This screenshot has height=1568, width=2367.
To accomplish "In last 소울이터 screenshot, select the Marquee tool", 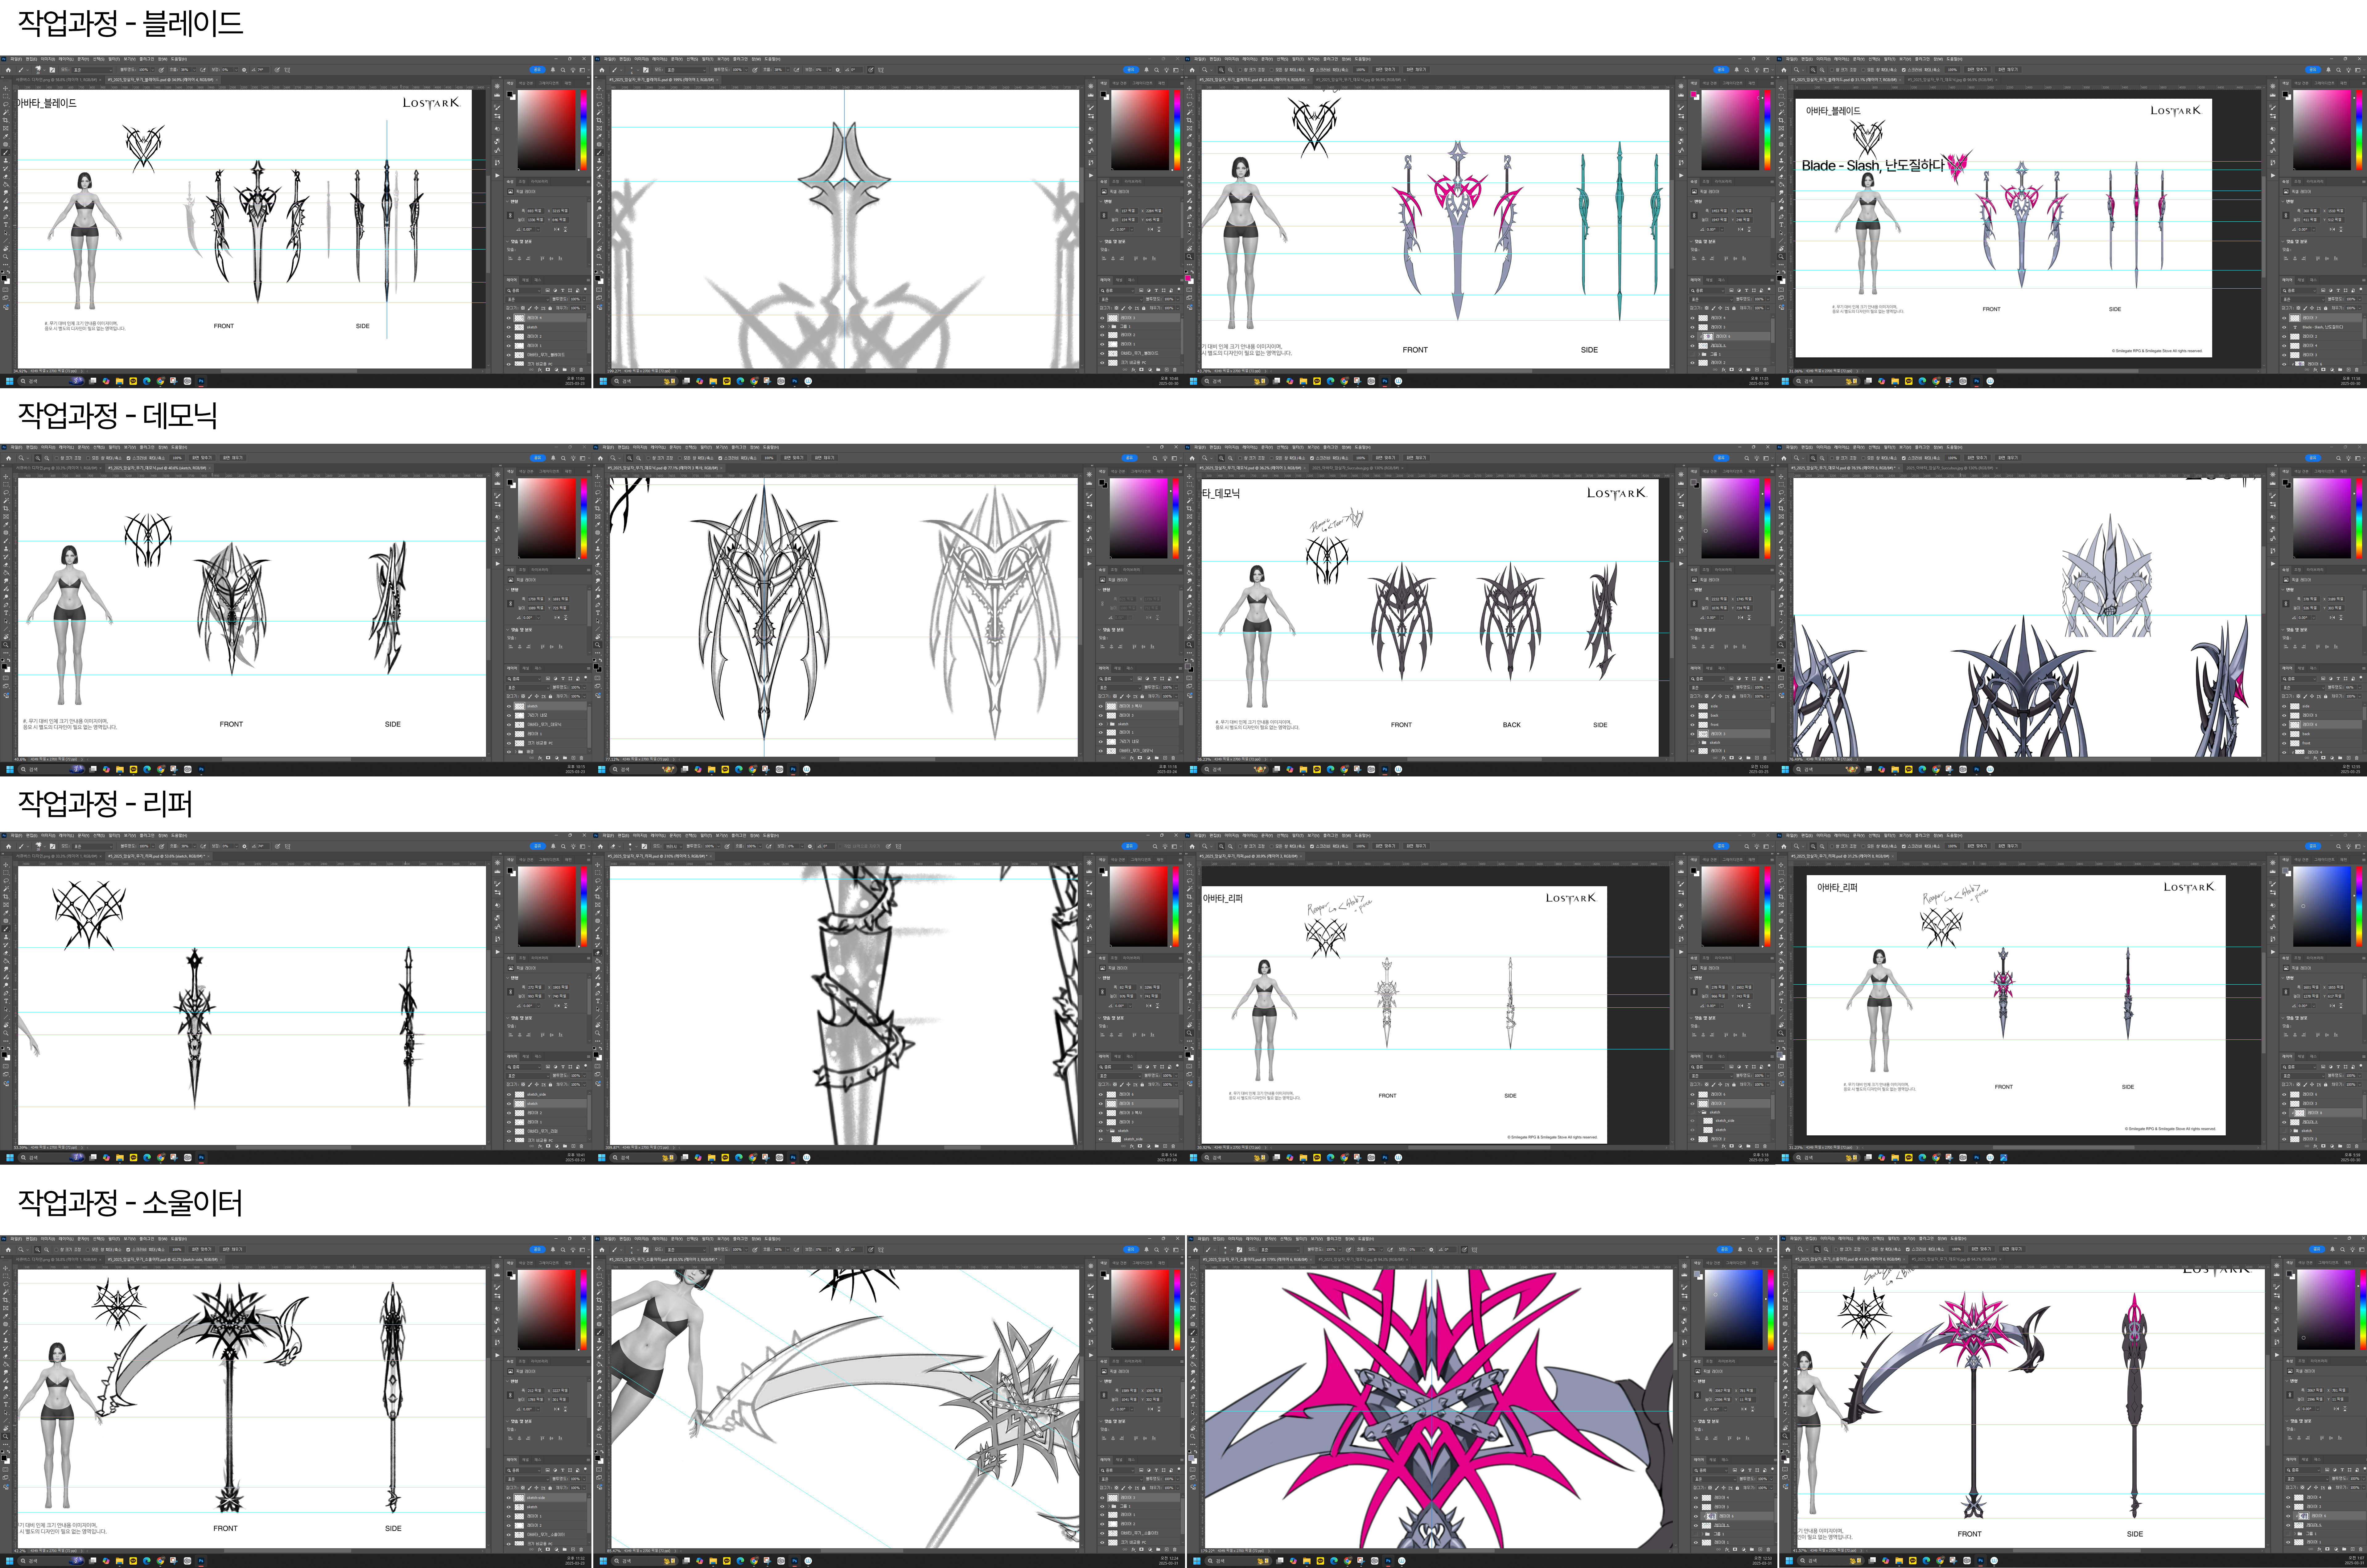I will click(1785, 1276).
